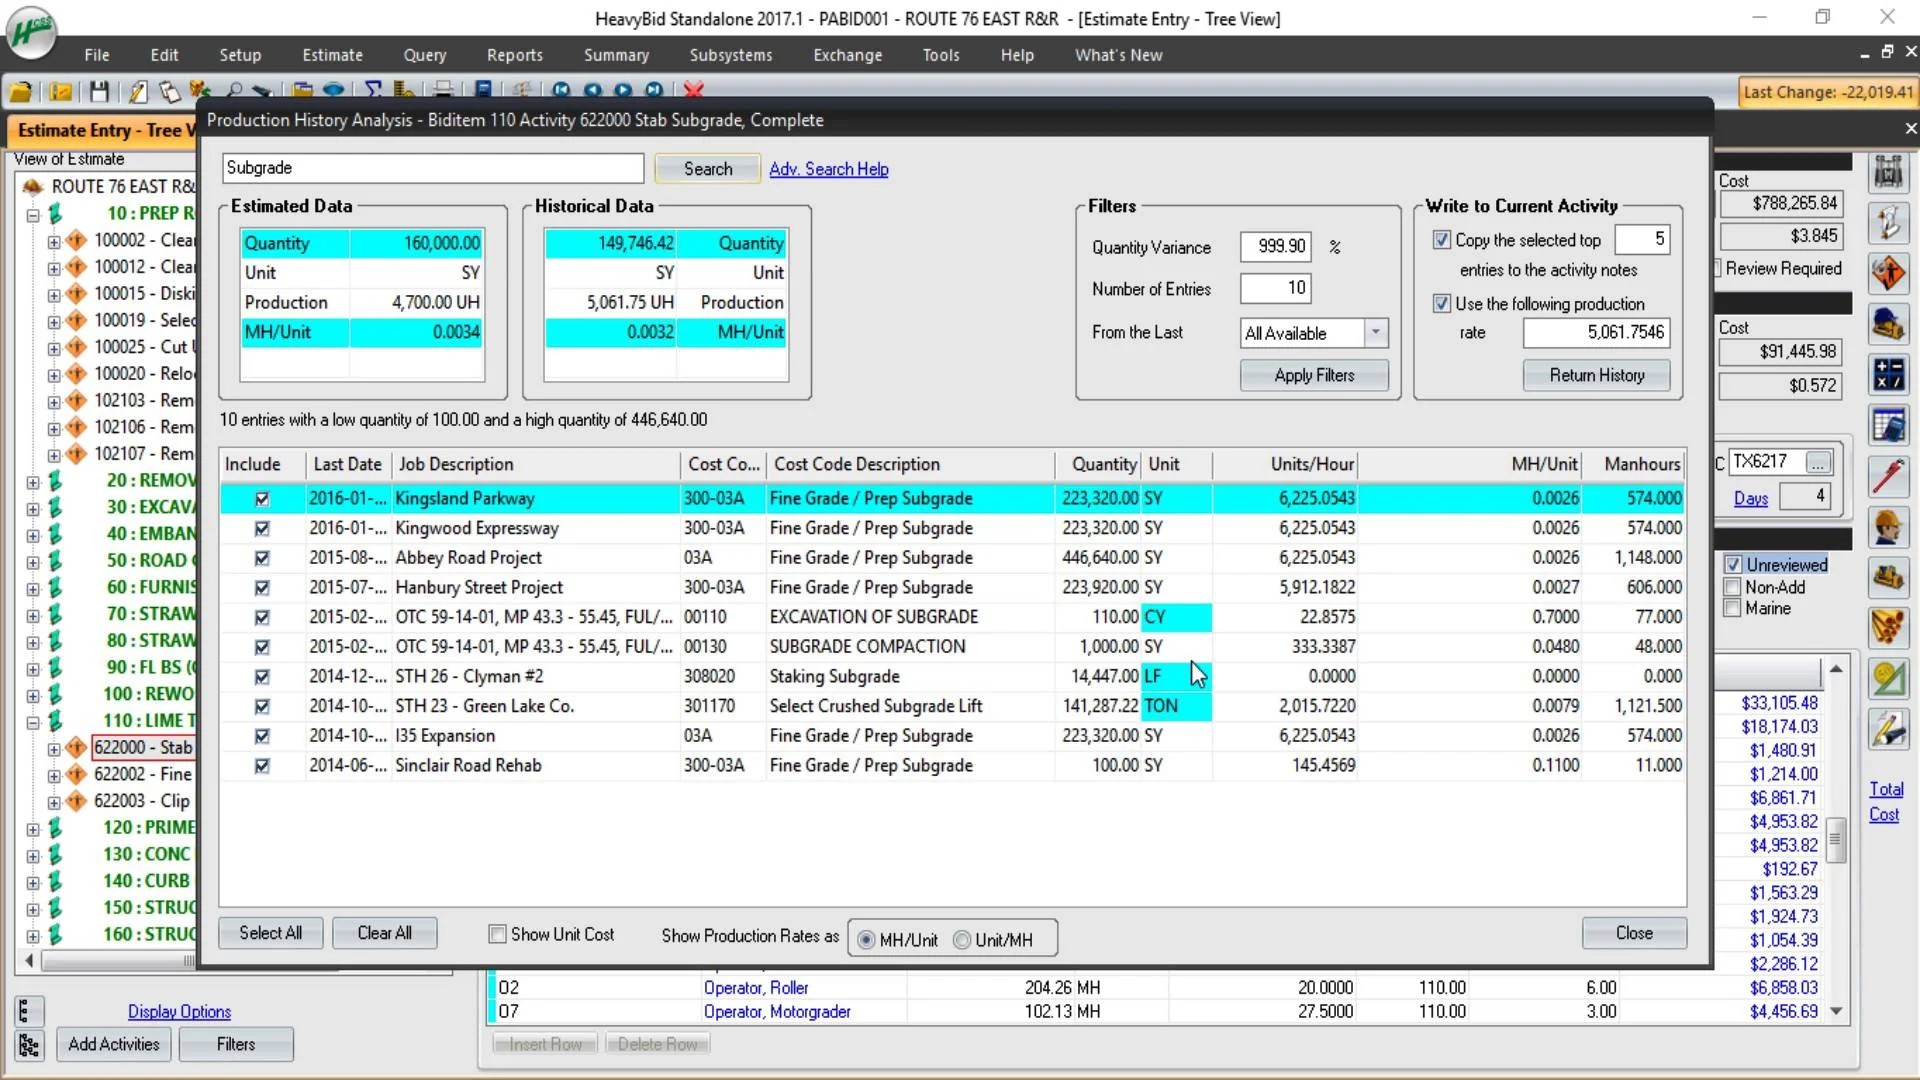Click the red pipe wrench sidebar icon
Screen dimensions: 1920x1080
click(x=1888, y=476)
